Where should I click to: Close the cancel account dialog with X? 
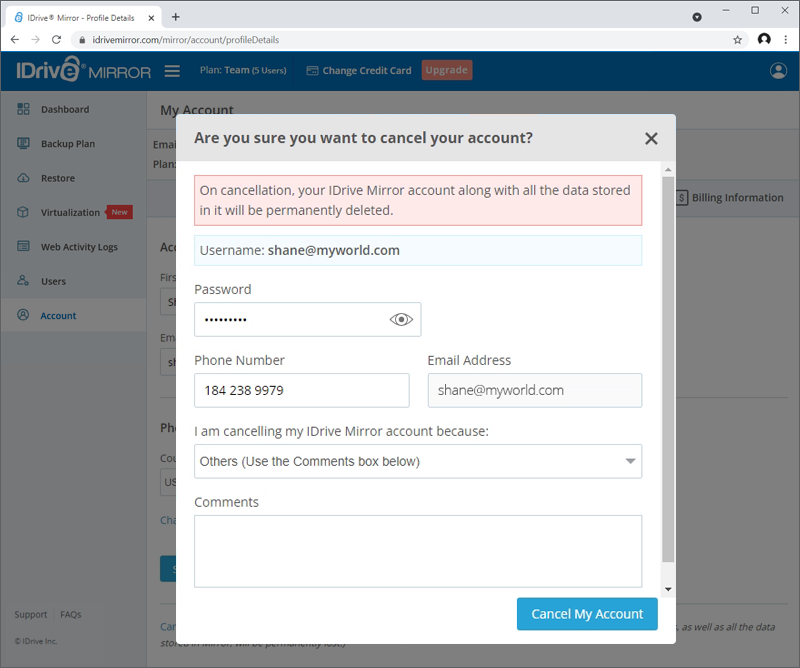[x=651, y=138]
